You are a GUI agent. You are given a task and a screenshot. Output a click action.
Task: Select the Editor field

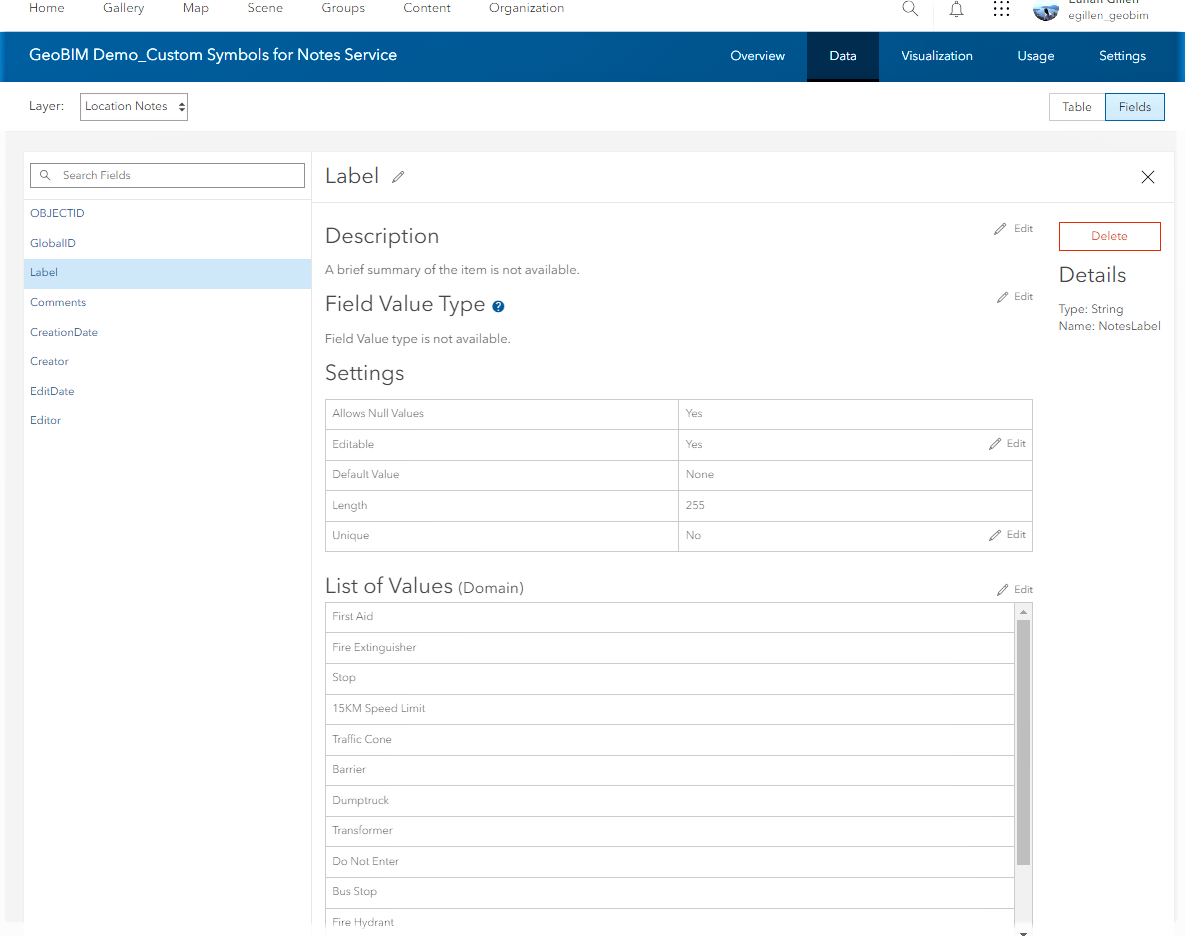click(45, 420)
